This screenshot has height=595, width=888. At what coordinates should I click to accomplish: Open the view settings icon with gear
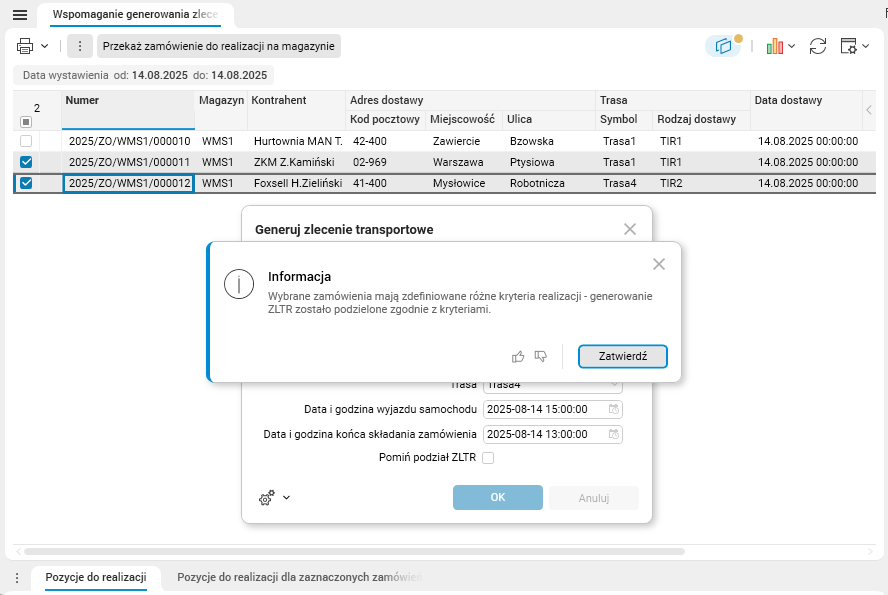[848, 46]
